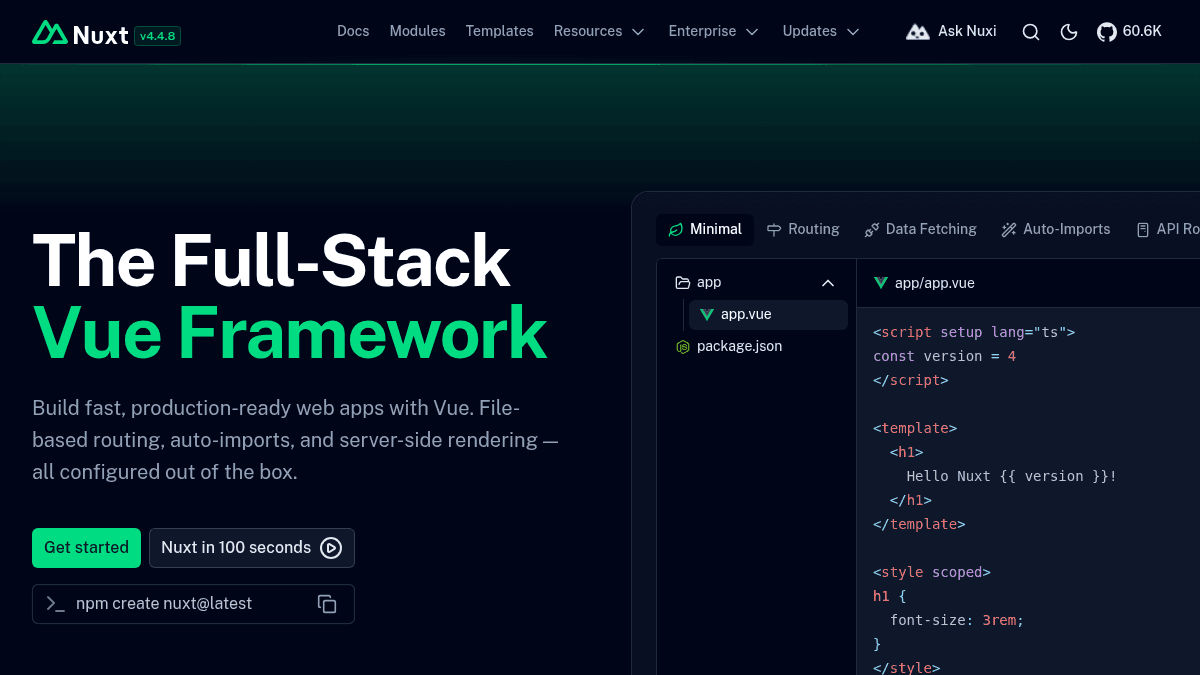Open the GitHub 60.6K stars link
Image resolution: width=1200 pixels, height=675 pixels.
tap(1129, 32)
